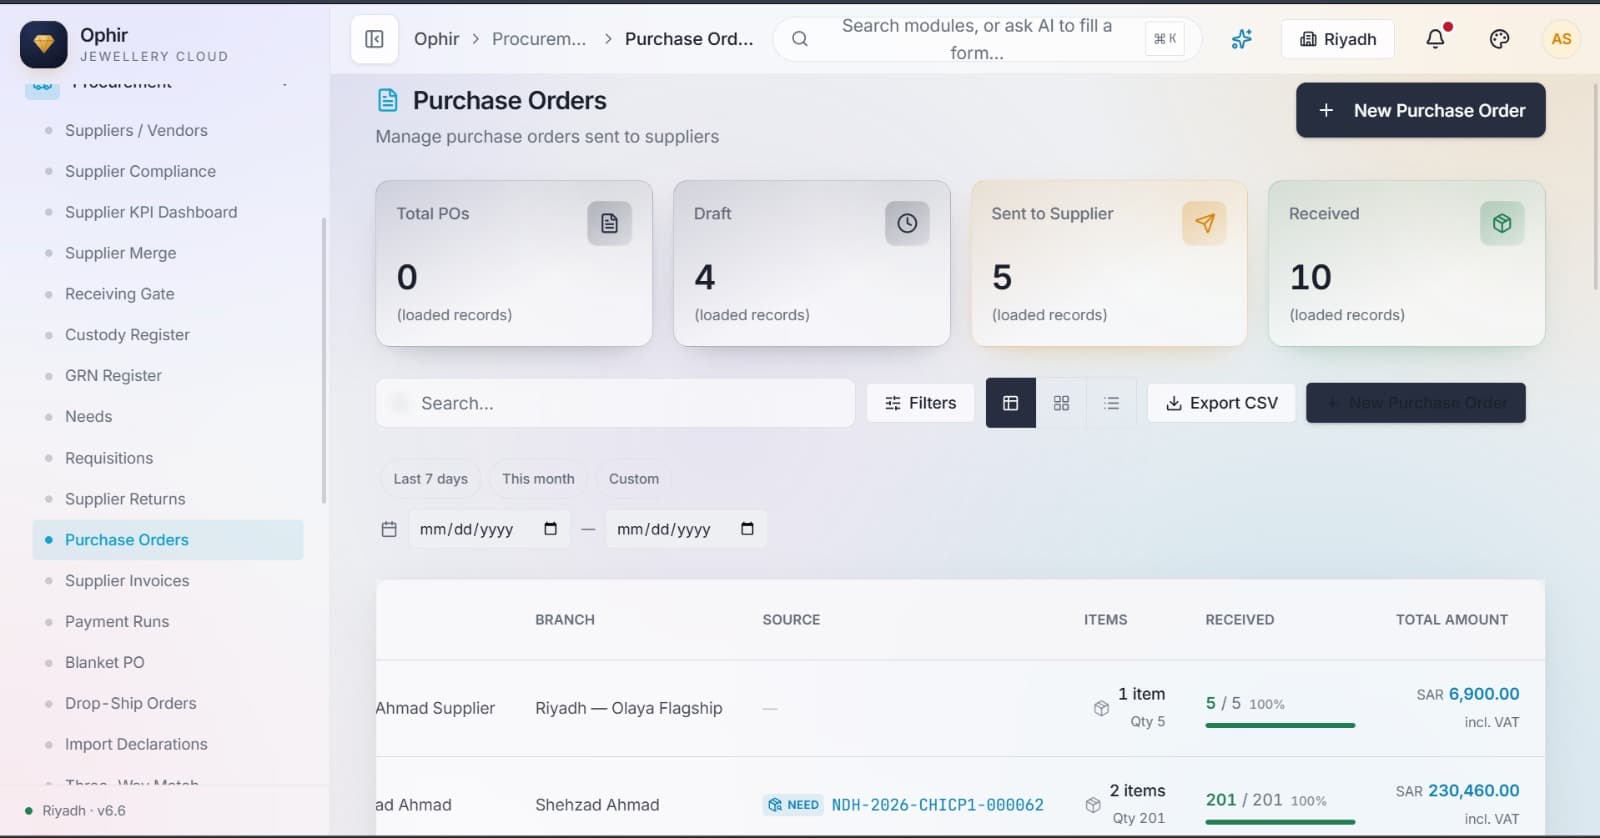Open Receiving Gate page
The width and height of the screenshot is (1600, 838).
click(120, 294)
